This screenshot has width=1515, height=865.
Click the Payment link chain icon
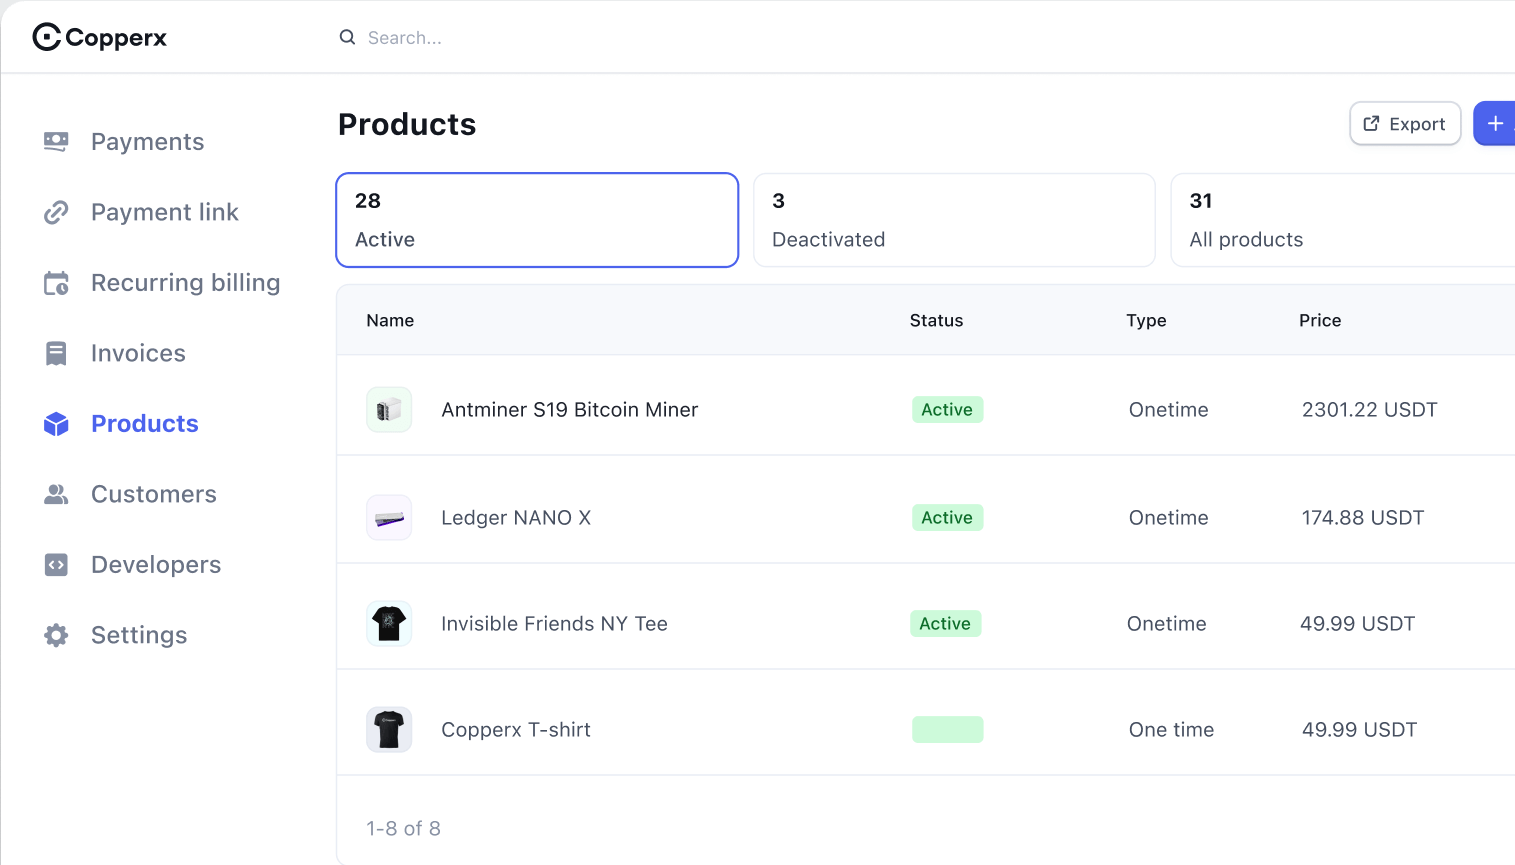56,212
